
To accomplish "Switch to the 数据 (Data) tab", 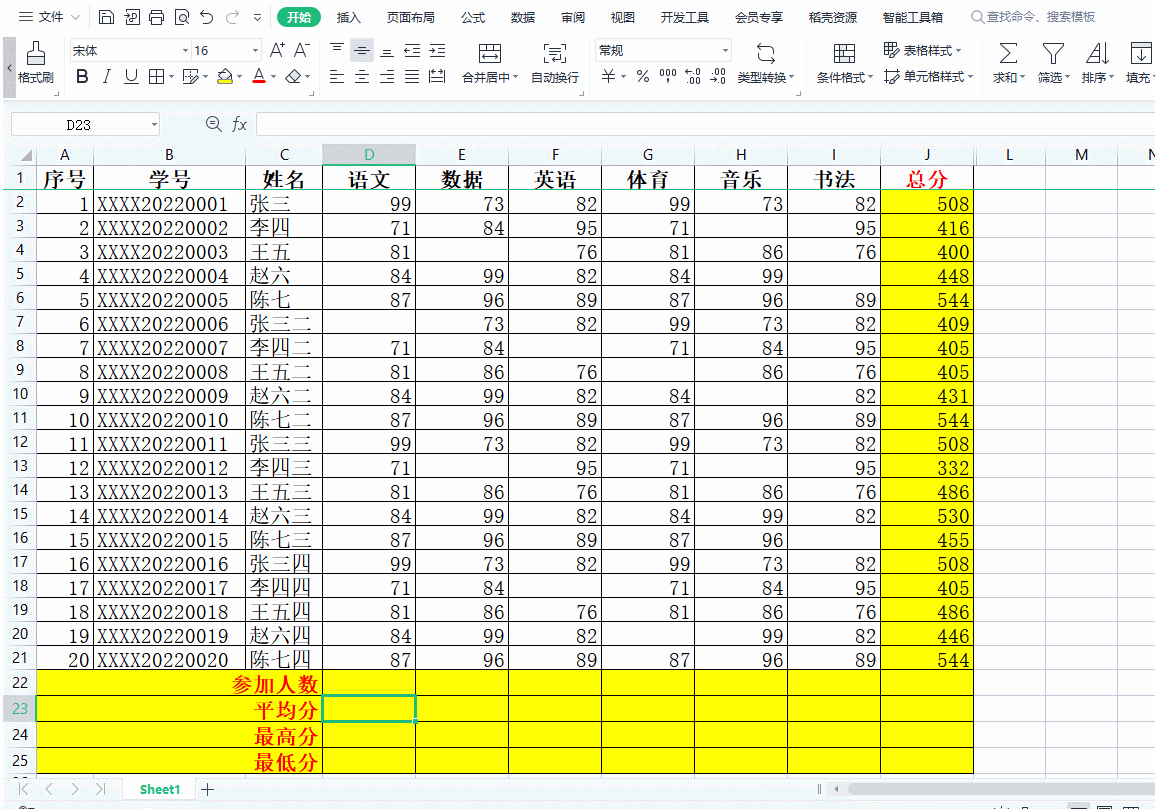I will click(522, 17).
